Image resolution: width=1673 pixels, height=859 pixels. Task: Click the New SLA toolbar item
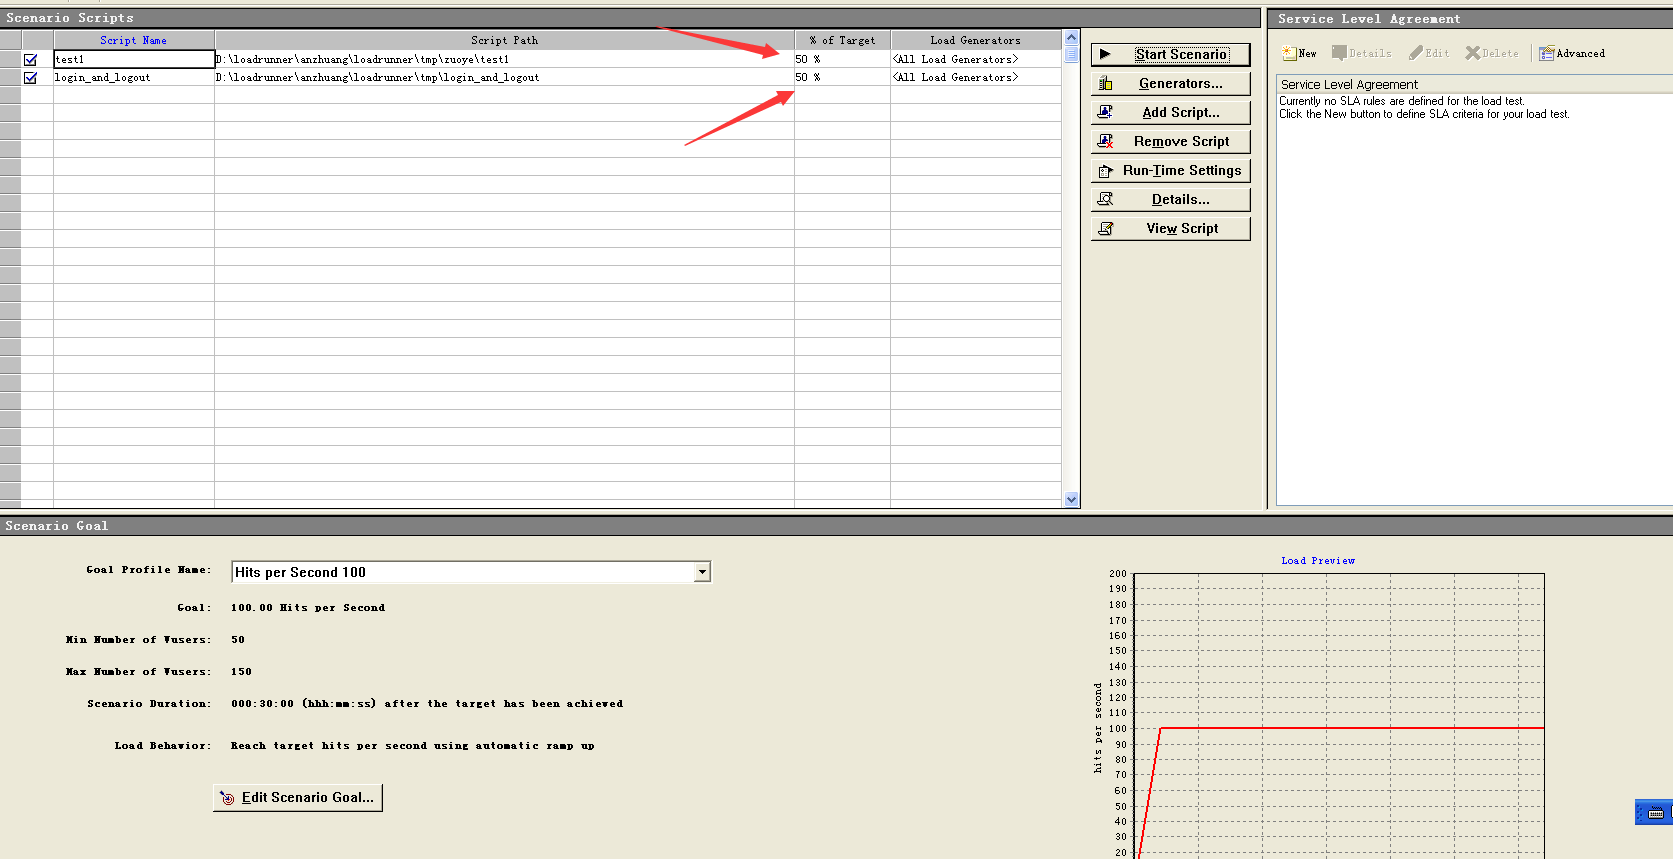(1299, 54)
